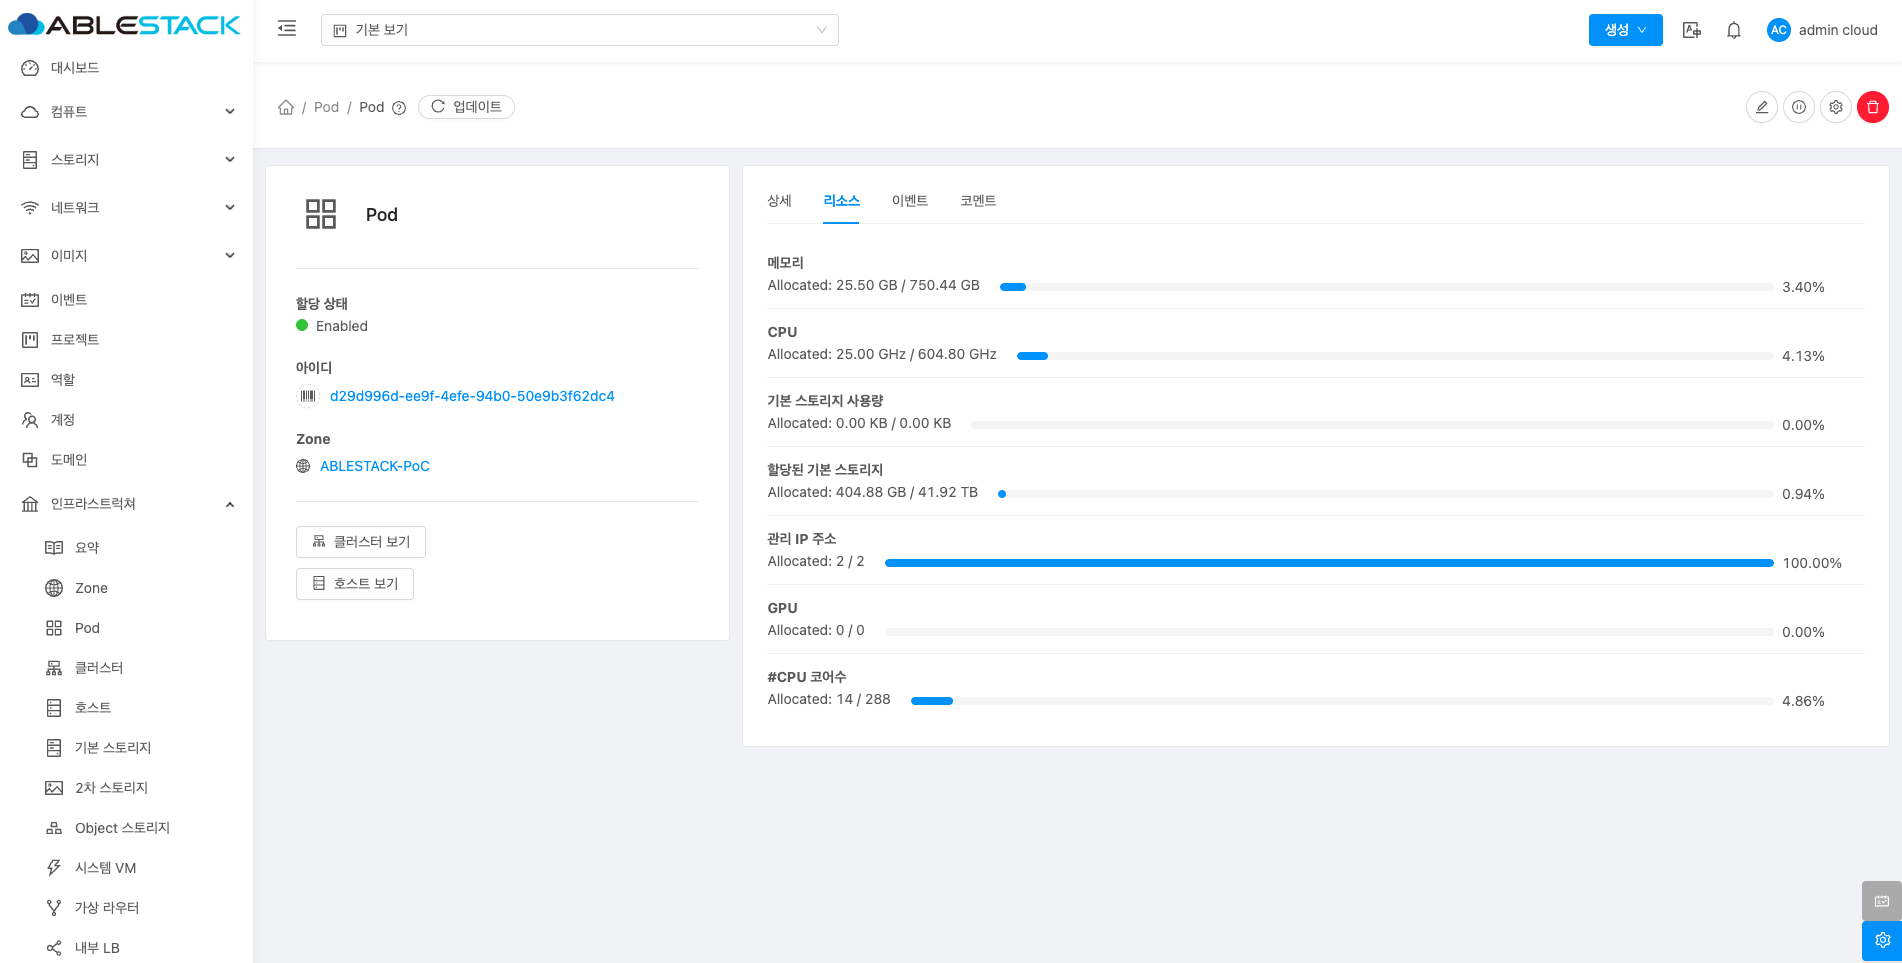
Task: Open the 기본 보기 view dropdown
Action: click(579, 30)
